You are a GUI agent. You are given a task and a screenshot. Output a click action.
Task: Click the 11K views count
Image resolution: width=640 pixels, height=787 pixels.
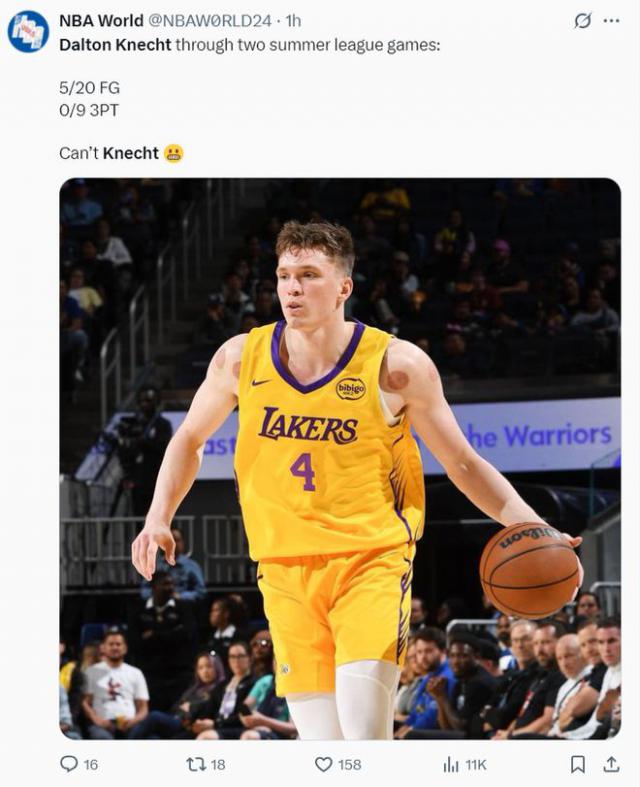pyautogui.click(x=476, y=764)
